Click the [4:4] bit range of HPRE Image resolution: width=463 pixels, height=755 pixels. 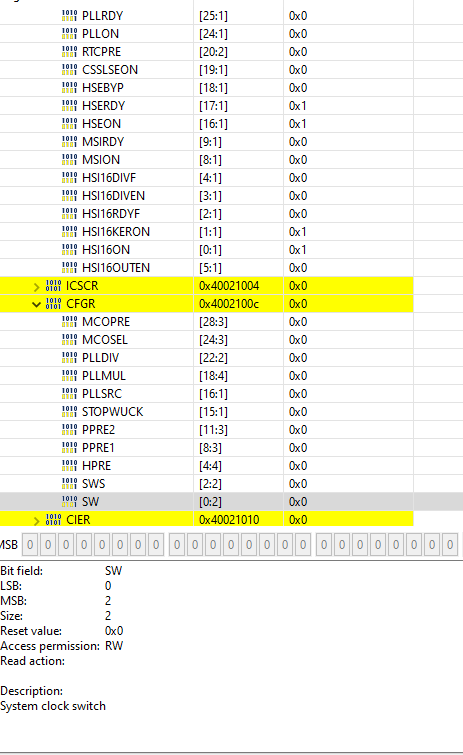coord(210,466)
